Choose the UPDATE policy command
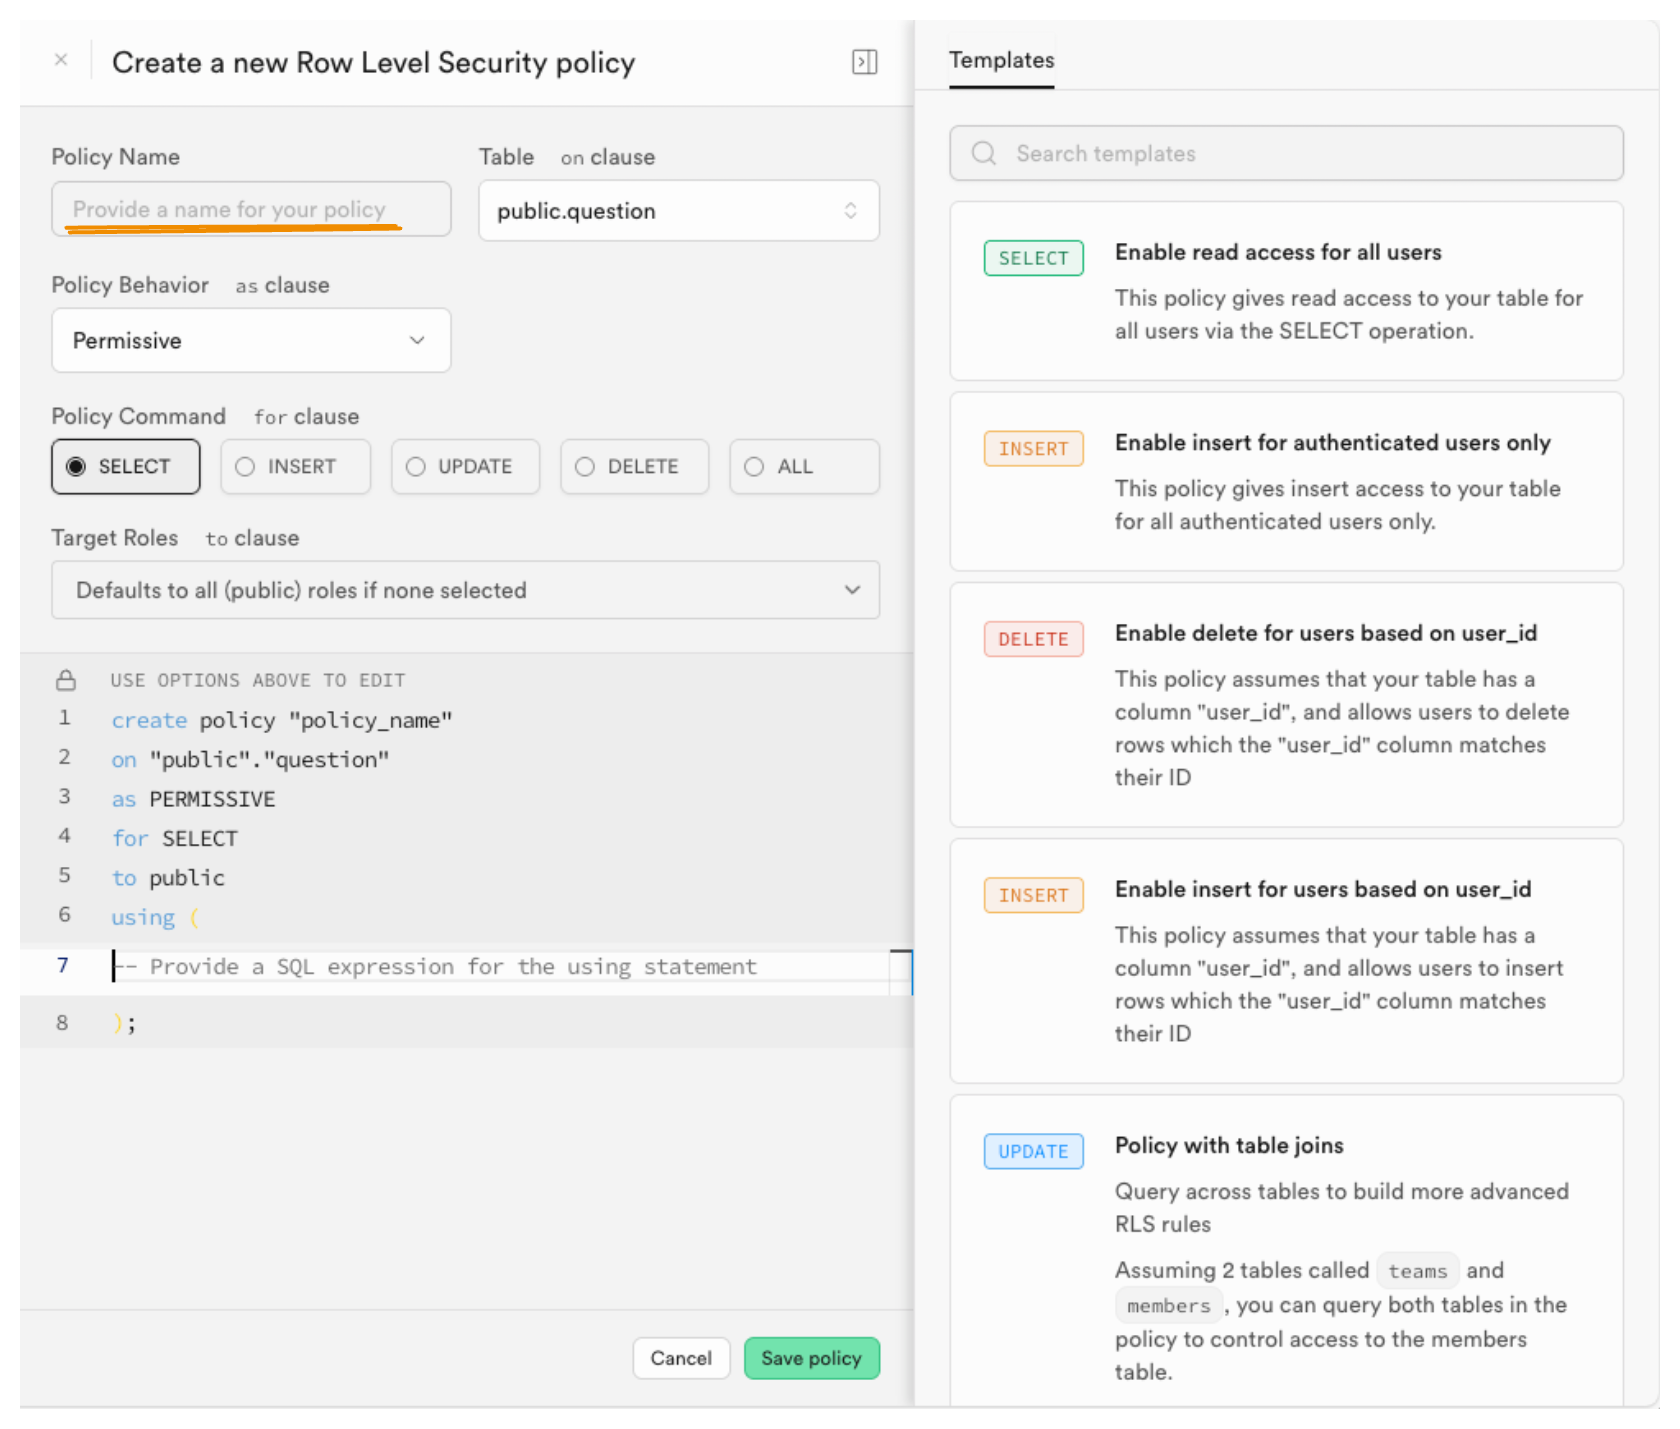 [465, 467]
